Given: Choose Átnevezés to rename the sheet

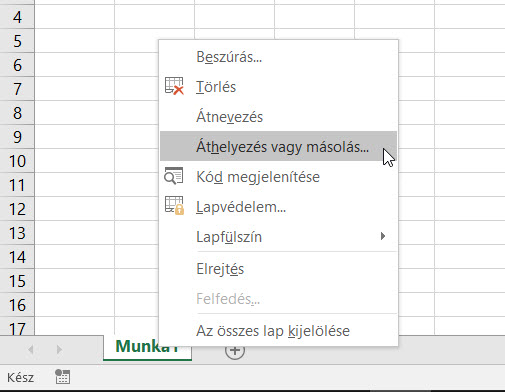Looking at the screenshot, I should [278, 117].
